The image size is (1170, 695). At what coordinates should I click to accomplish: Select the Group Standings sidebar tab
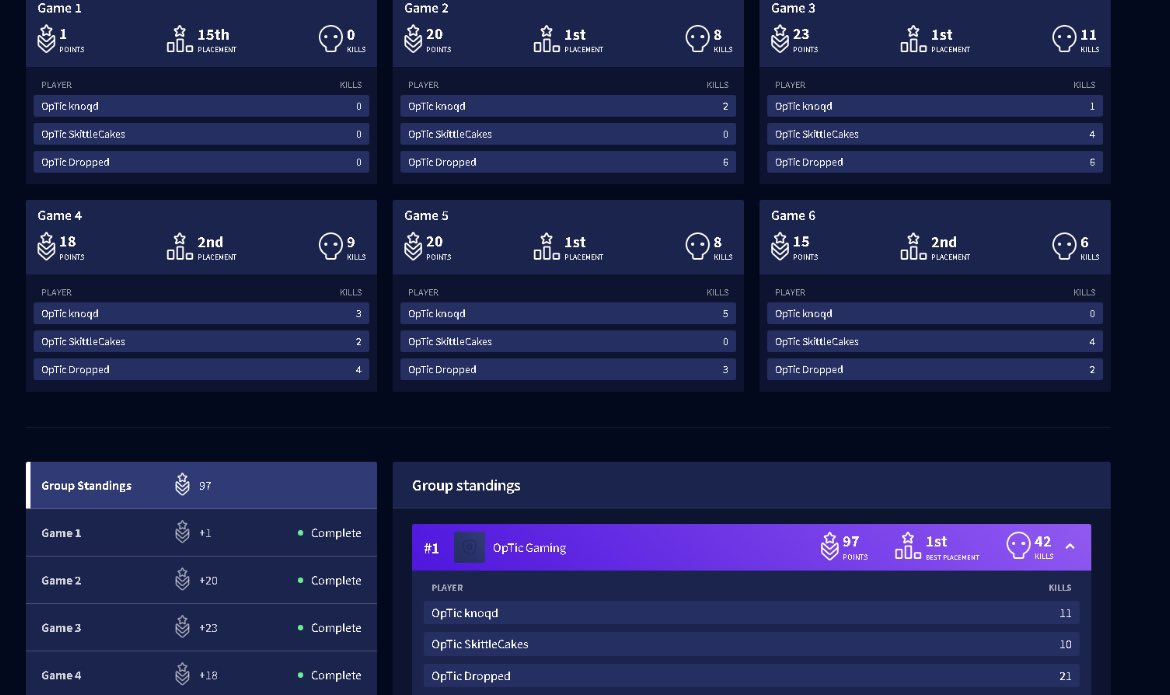pyautogui.click(x=201, y=485)
